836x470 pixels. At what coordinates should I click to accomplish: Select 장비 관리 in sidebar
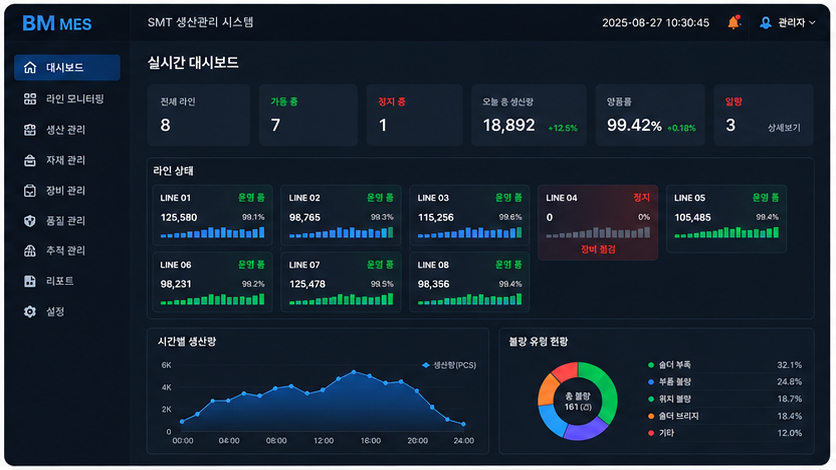pyautogui.click(x=66, y=190)
